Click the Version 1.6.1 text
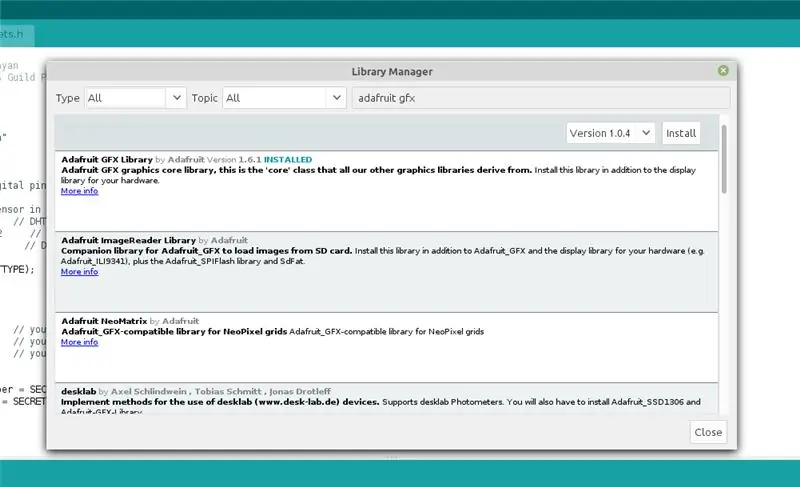800x487 pixels. click(x=234, y=160)
